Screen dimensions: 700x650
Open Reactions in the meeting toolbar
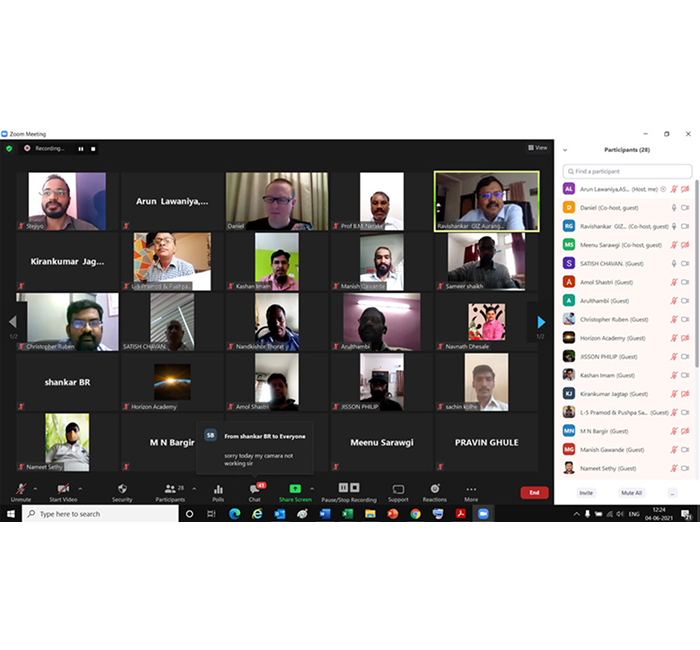434,492
